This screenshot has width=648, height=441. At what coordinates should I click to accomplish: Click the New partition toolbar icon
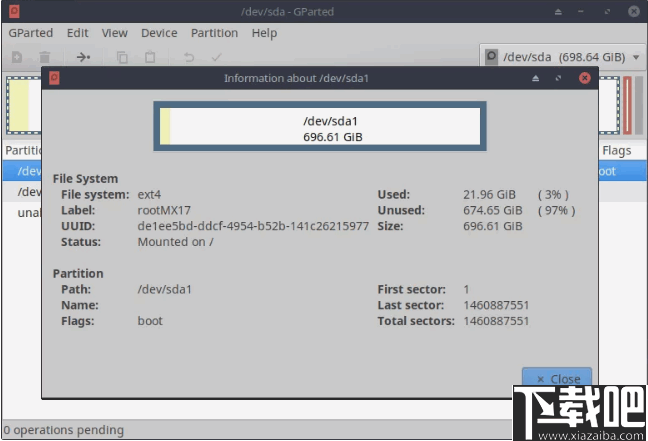pos(17,57)
